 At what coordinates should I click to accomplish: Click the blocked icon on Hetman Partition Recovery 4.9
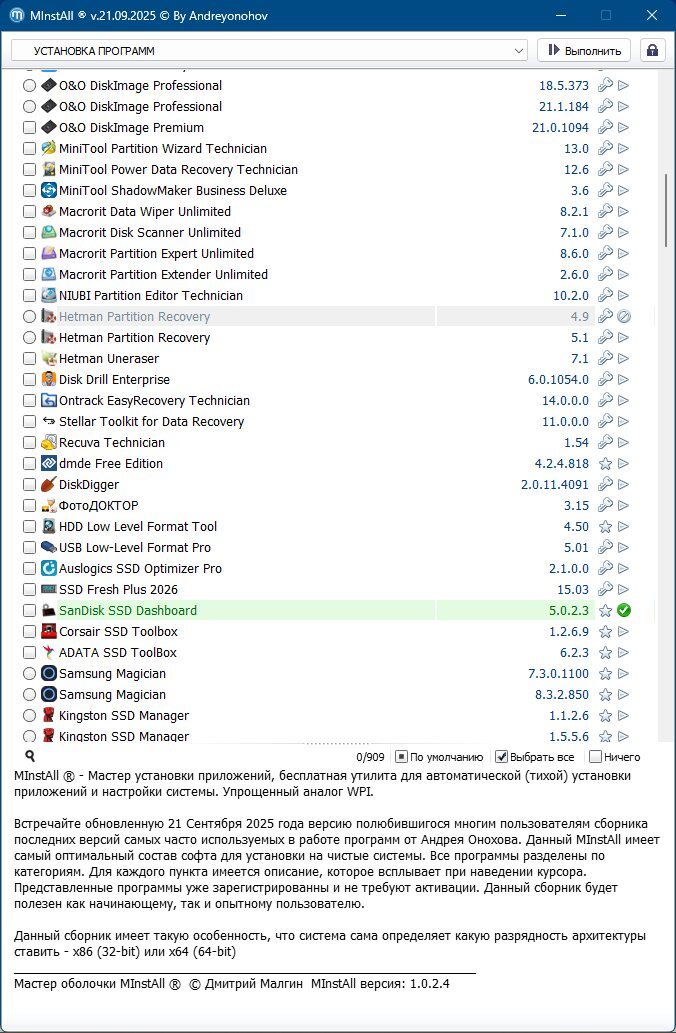point(624,316)
